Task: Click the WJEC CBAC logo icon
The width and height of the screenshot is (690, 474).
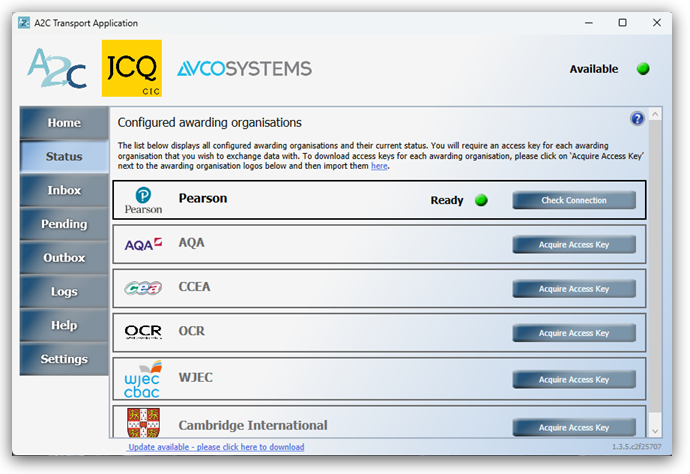Action: pyautogui.click(x=144, y=379)
